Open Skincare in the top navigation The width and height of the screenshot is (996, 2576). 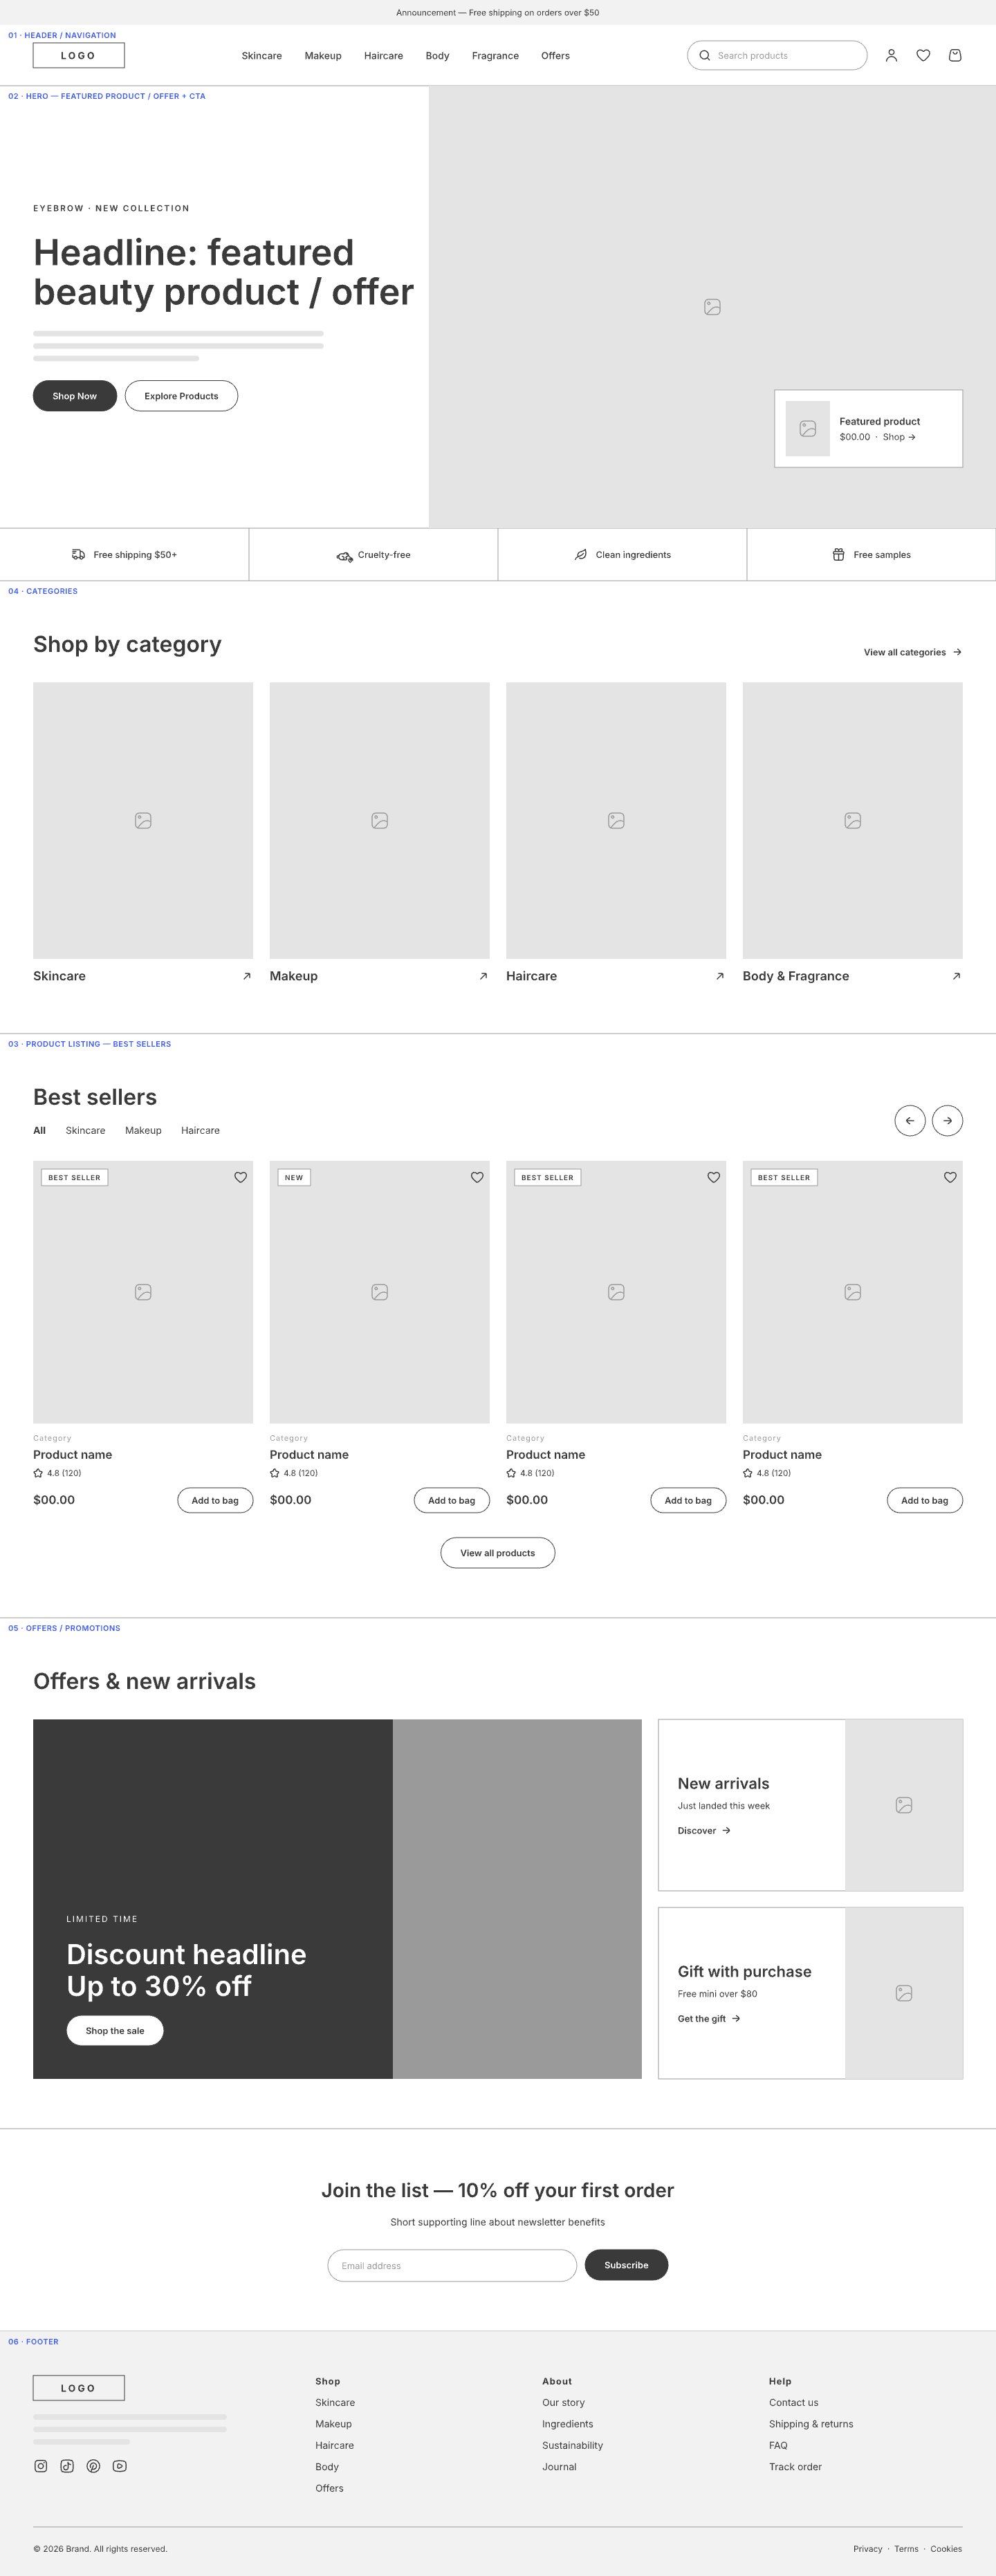262,56
